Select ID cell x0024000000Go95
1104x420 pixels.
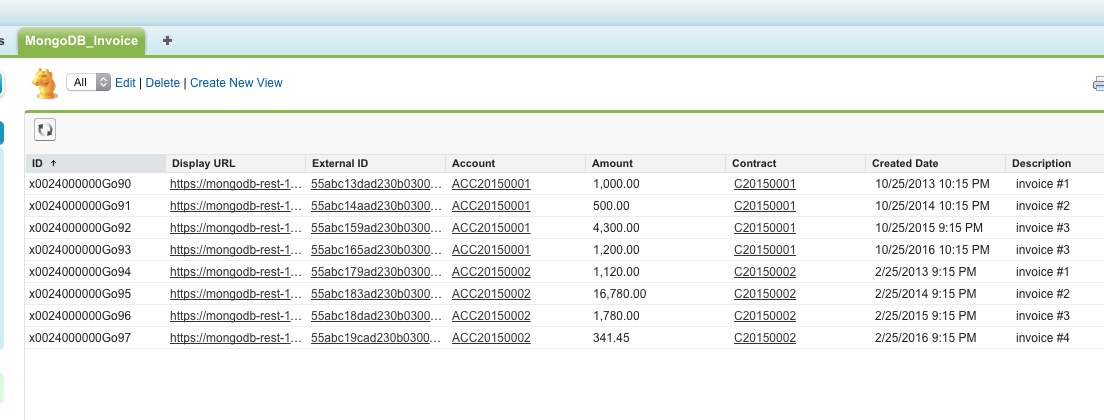click(x=80, y=294)
